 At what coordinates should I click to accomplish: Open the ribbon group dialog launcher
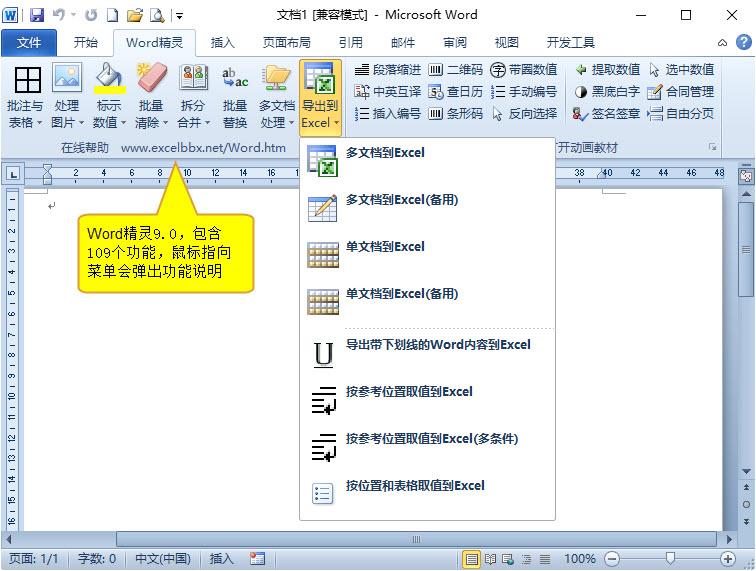click(712, 147)
